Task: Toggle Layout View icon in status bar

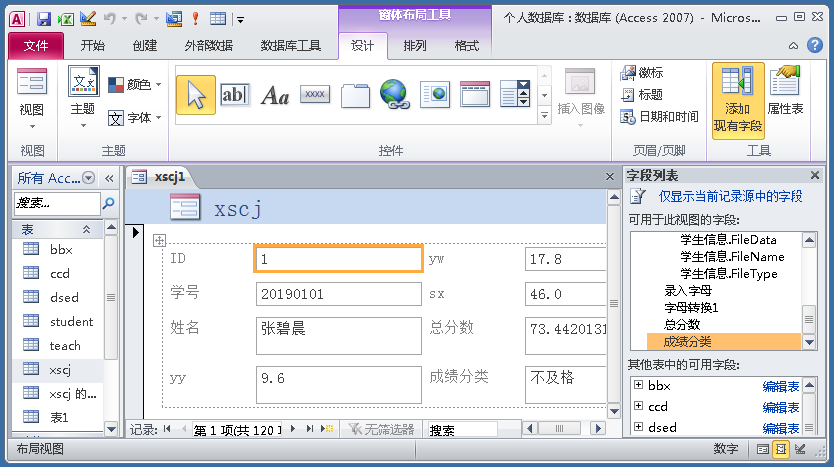Action: click(x=781, y=449)
